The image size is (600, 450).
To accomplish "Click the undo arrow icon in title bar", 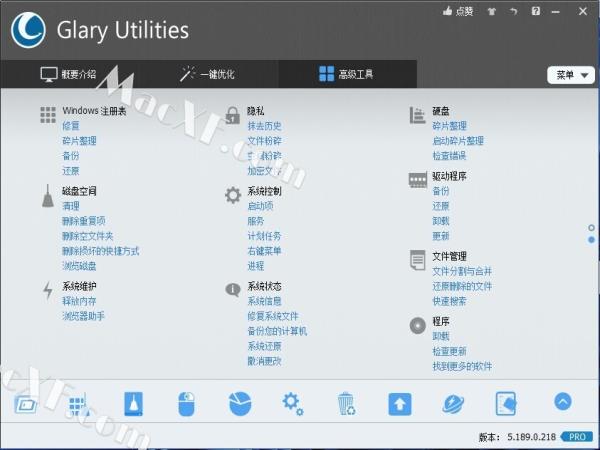I will 514,11.
